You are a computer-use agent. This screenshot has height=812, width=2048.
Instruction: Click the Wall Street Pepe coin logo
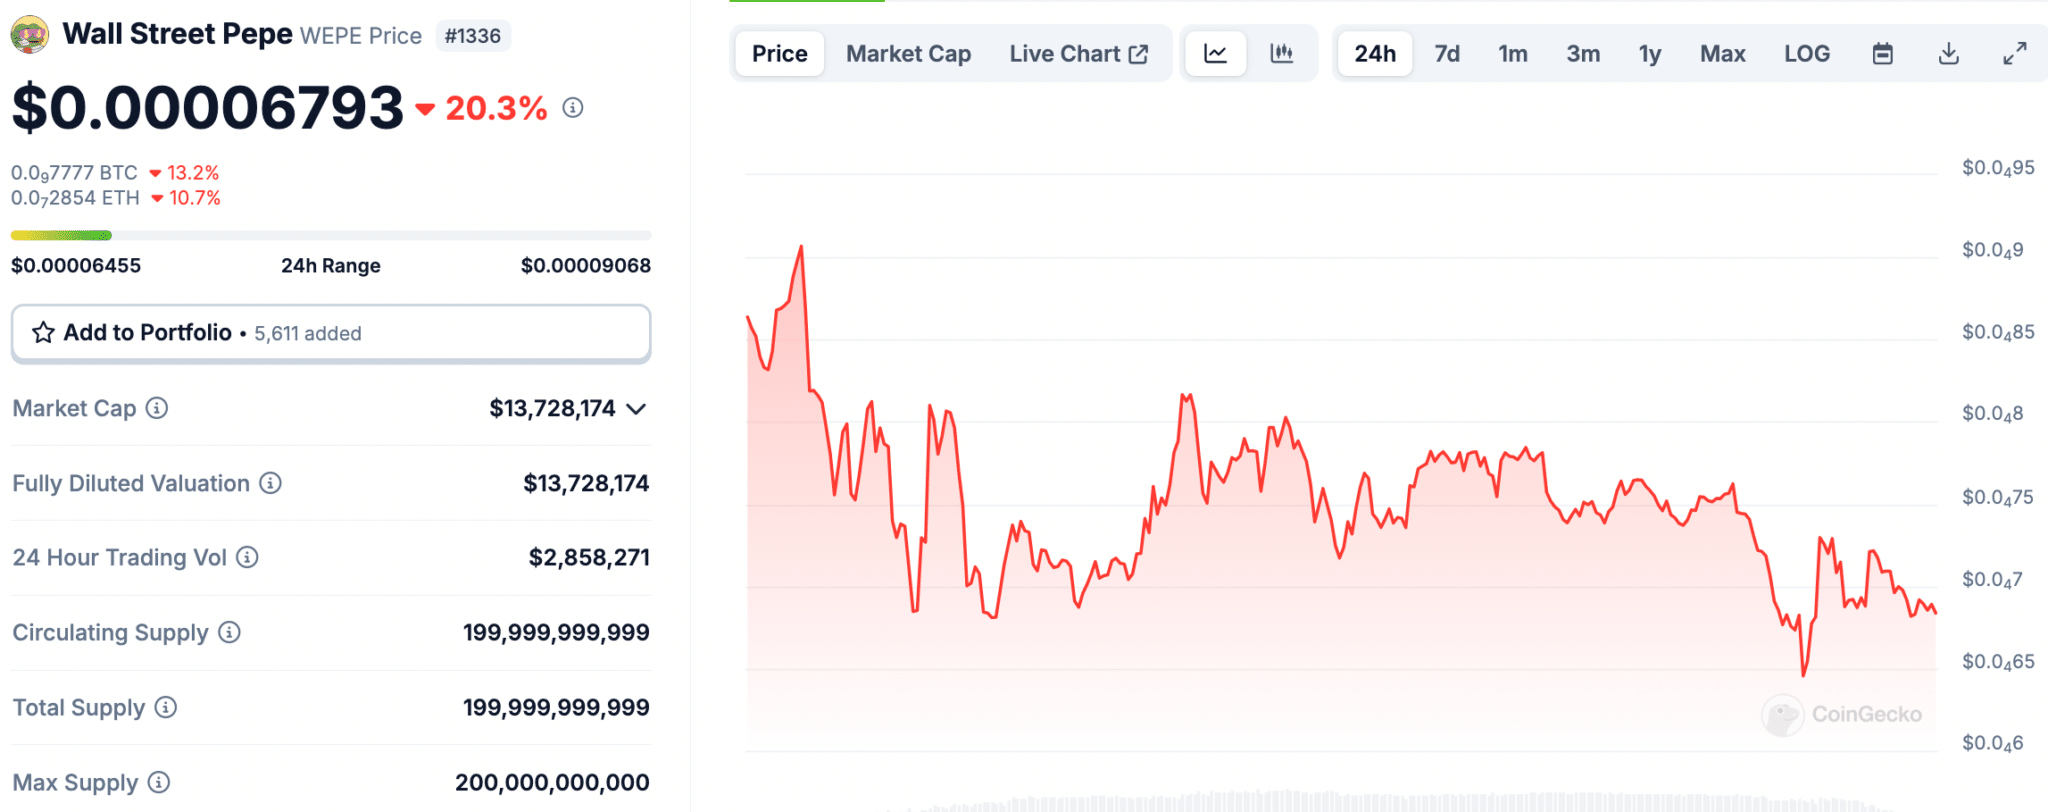click(x=30, y=35)
